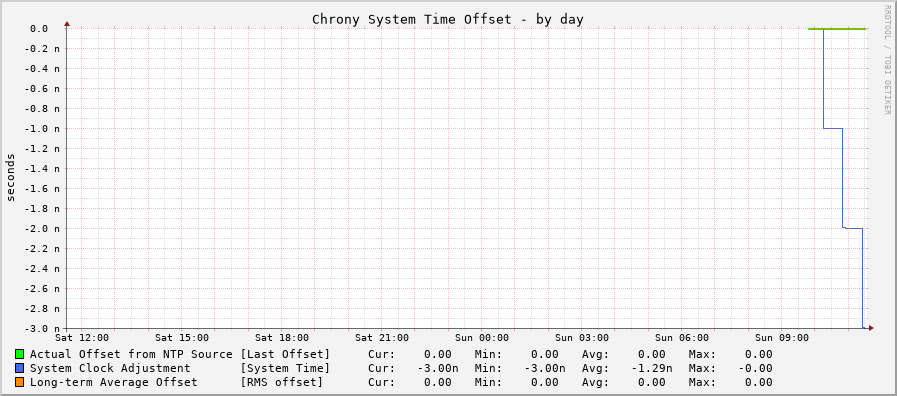Select the 'System Clock Adjustment' legend label
The width and height of the screenshot is (897, 396).
[110, 368]
